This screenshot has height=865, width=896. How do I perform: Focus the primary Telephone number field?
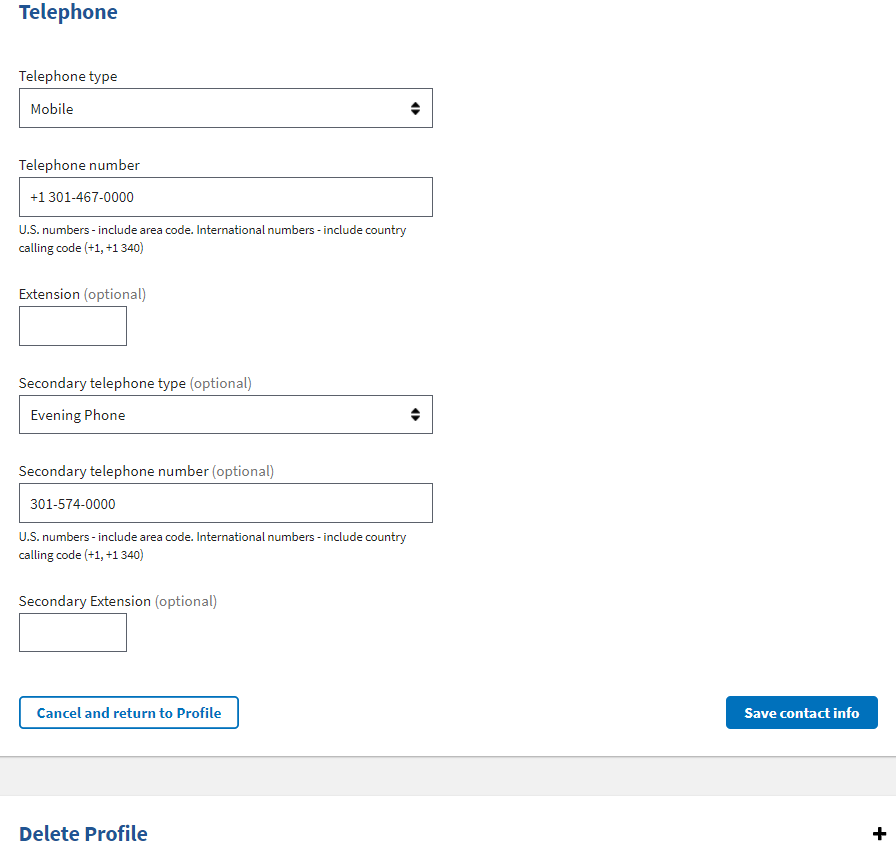[225, 197]
